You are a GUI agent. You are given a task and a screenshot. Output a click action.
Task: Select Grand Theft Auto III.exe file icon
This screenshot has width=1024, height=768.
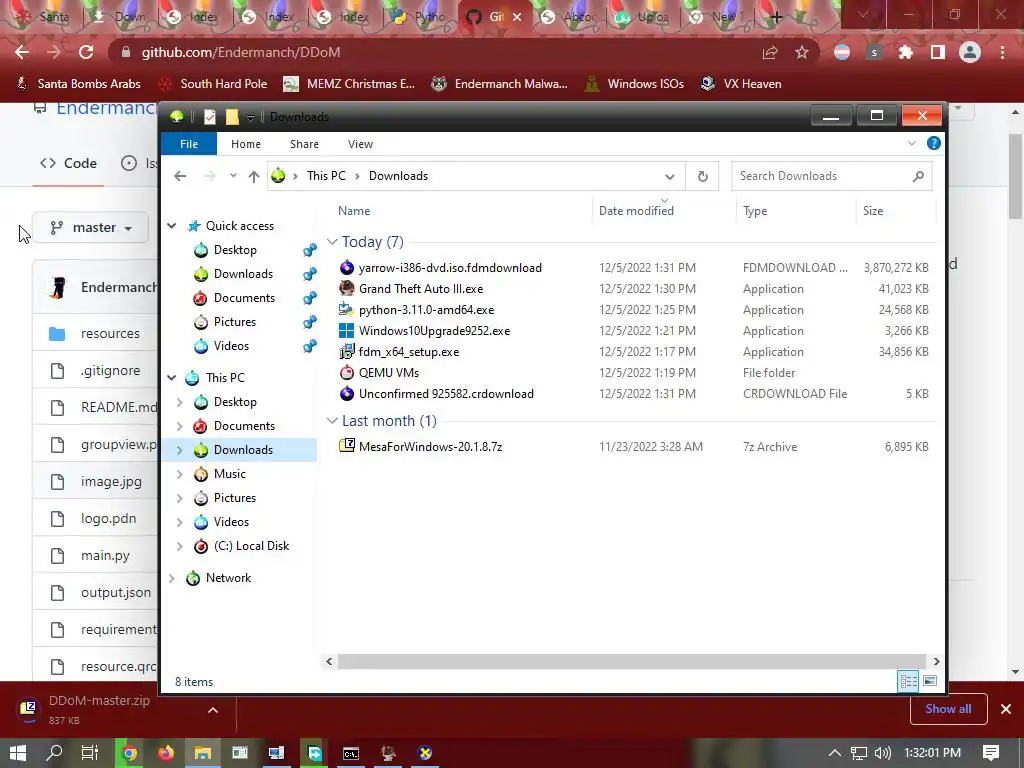347,288
